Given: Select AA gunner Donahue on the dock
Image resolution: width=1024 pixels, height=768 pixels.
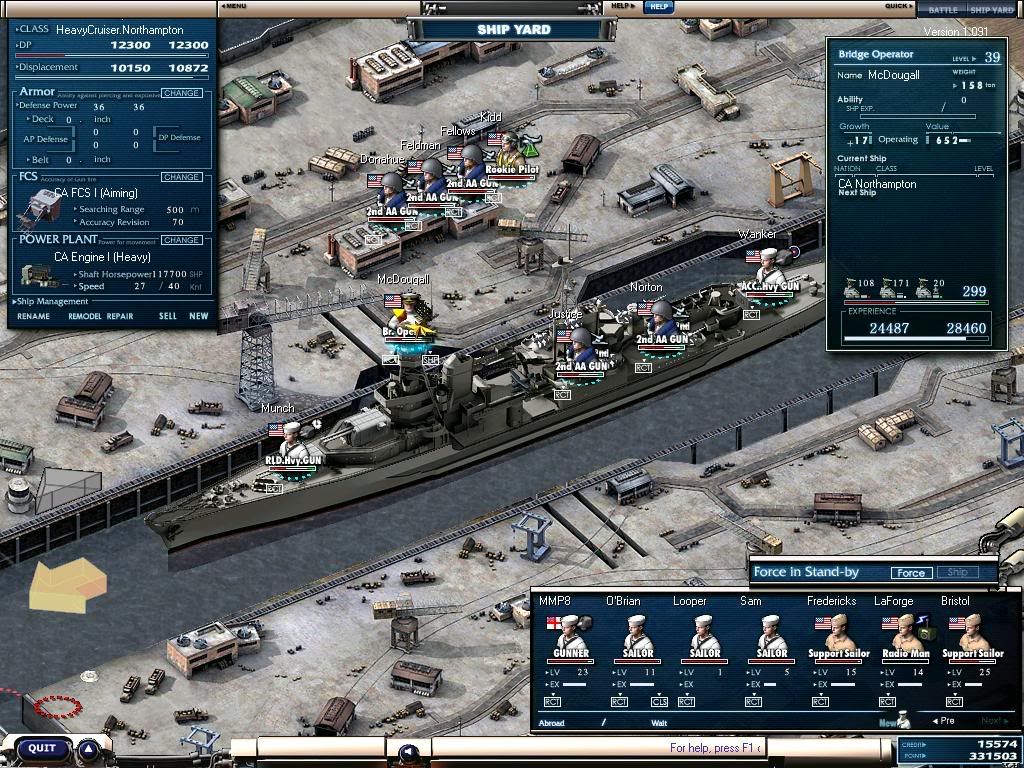Looking at the screenshot, I should click(391, 195).
